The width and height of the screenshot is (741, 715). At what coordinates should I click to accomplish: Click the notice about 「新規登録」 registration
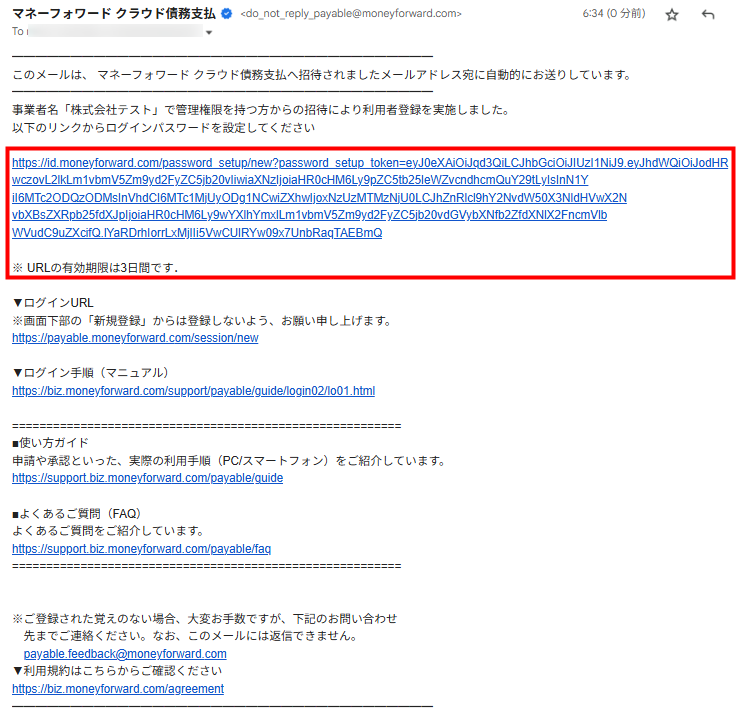(203, 320)
